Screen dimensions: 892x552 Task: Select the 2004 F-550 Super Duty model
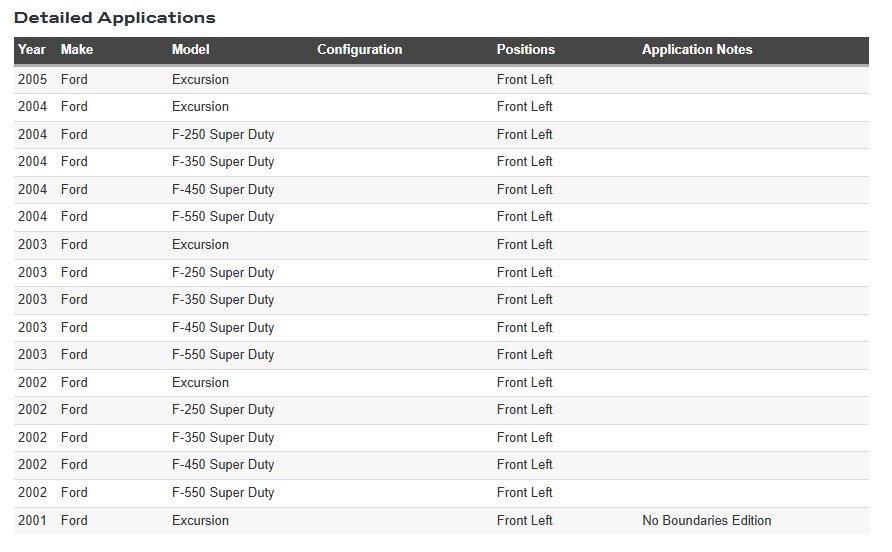tap(223, 217)
